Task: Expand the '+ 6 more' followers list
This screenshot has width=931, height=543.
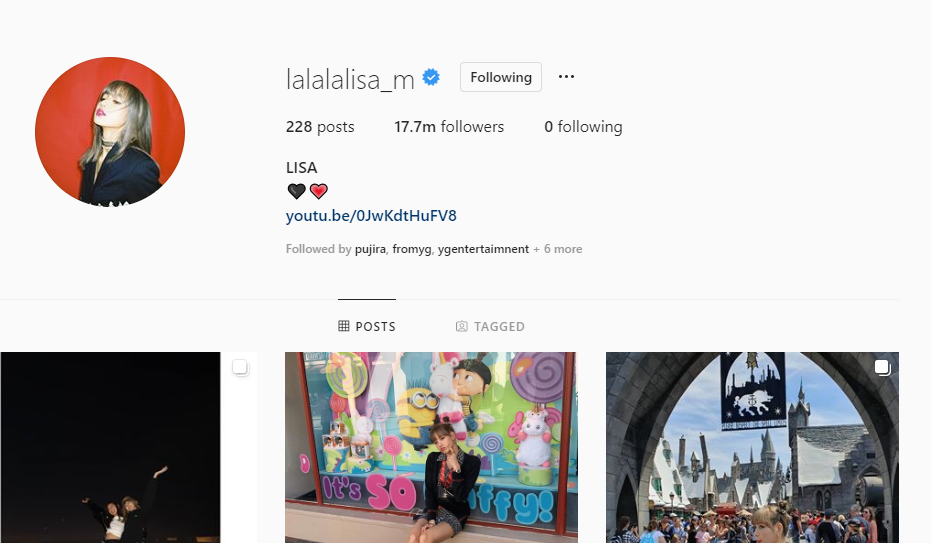Action: pos(558,249)
